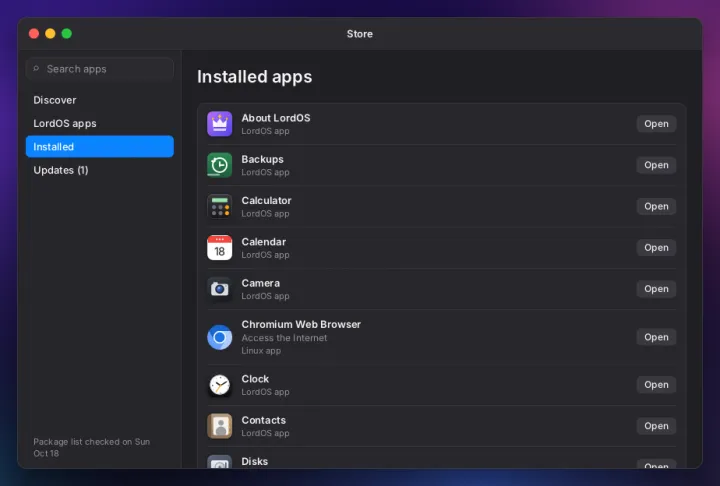This screenshot has height=486, width=720.
Task: Select the Installed sidebar item
Action: 100,147
